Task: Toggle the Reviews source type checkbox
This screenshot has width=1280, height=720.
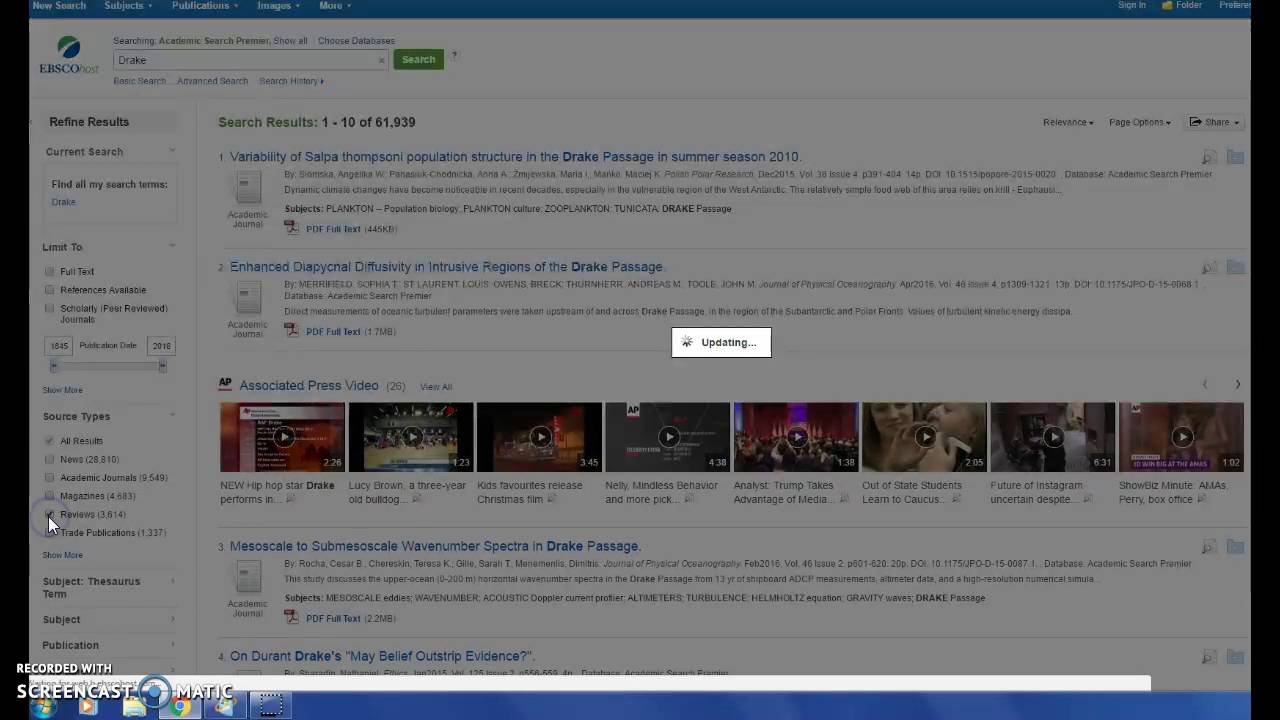Action: click(50, 514)
